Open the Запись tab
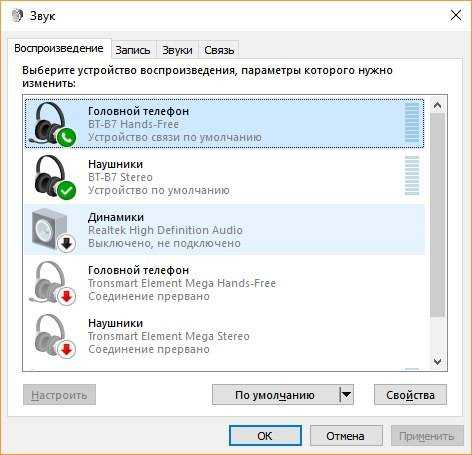The width and height of the screenshot is (472, 455). [x=133, y=50]
